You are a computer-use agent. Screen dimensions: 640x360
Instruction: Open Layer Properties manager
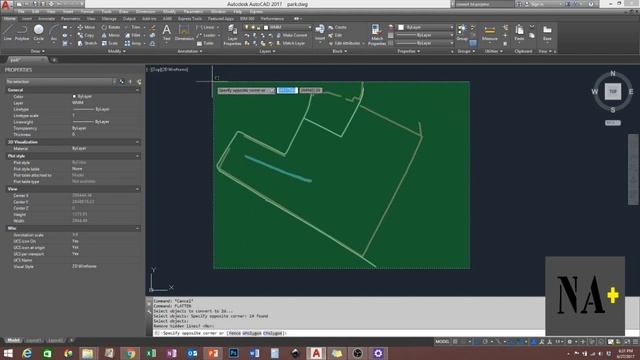(x=232, y=34)
